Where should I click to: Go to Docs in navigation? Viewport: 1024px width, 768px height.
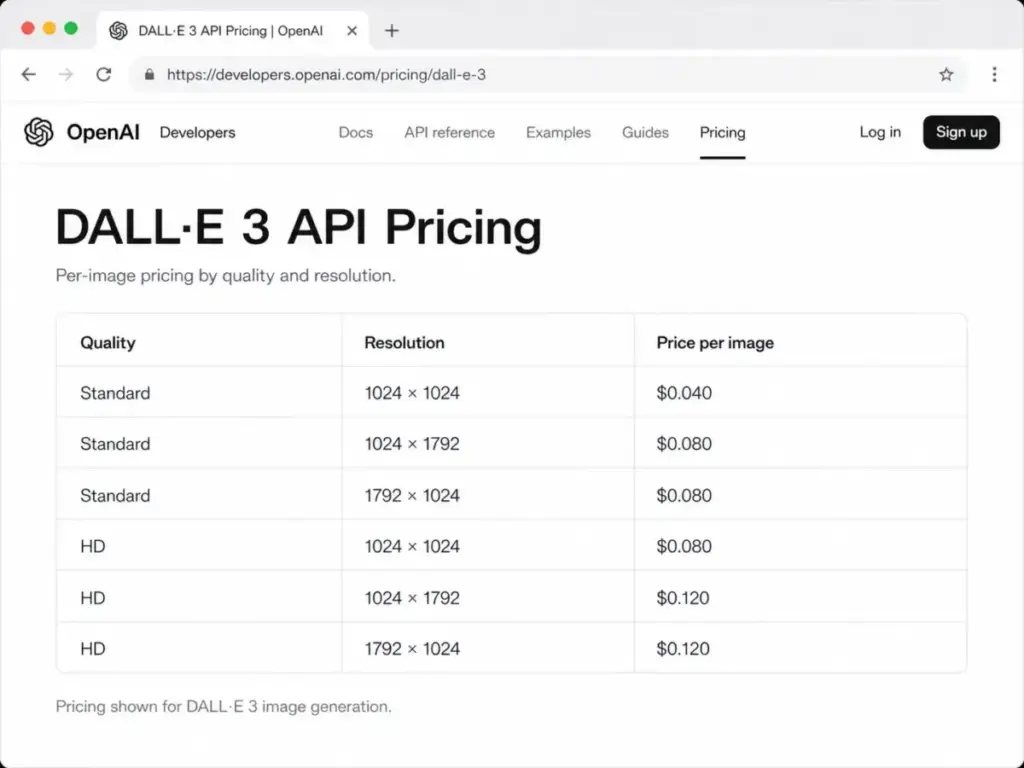[356, 133]
